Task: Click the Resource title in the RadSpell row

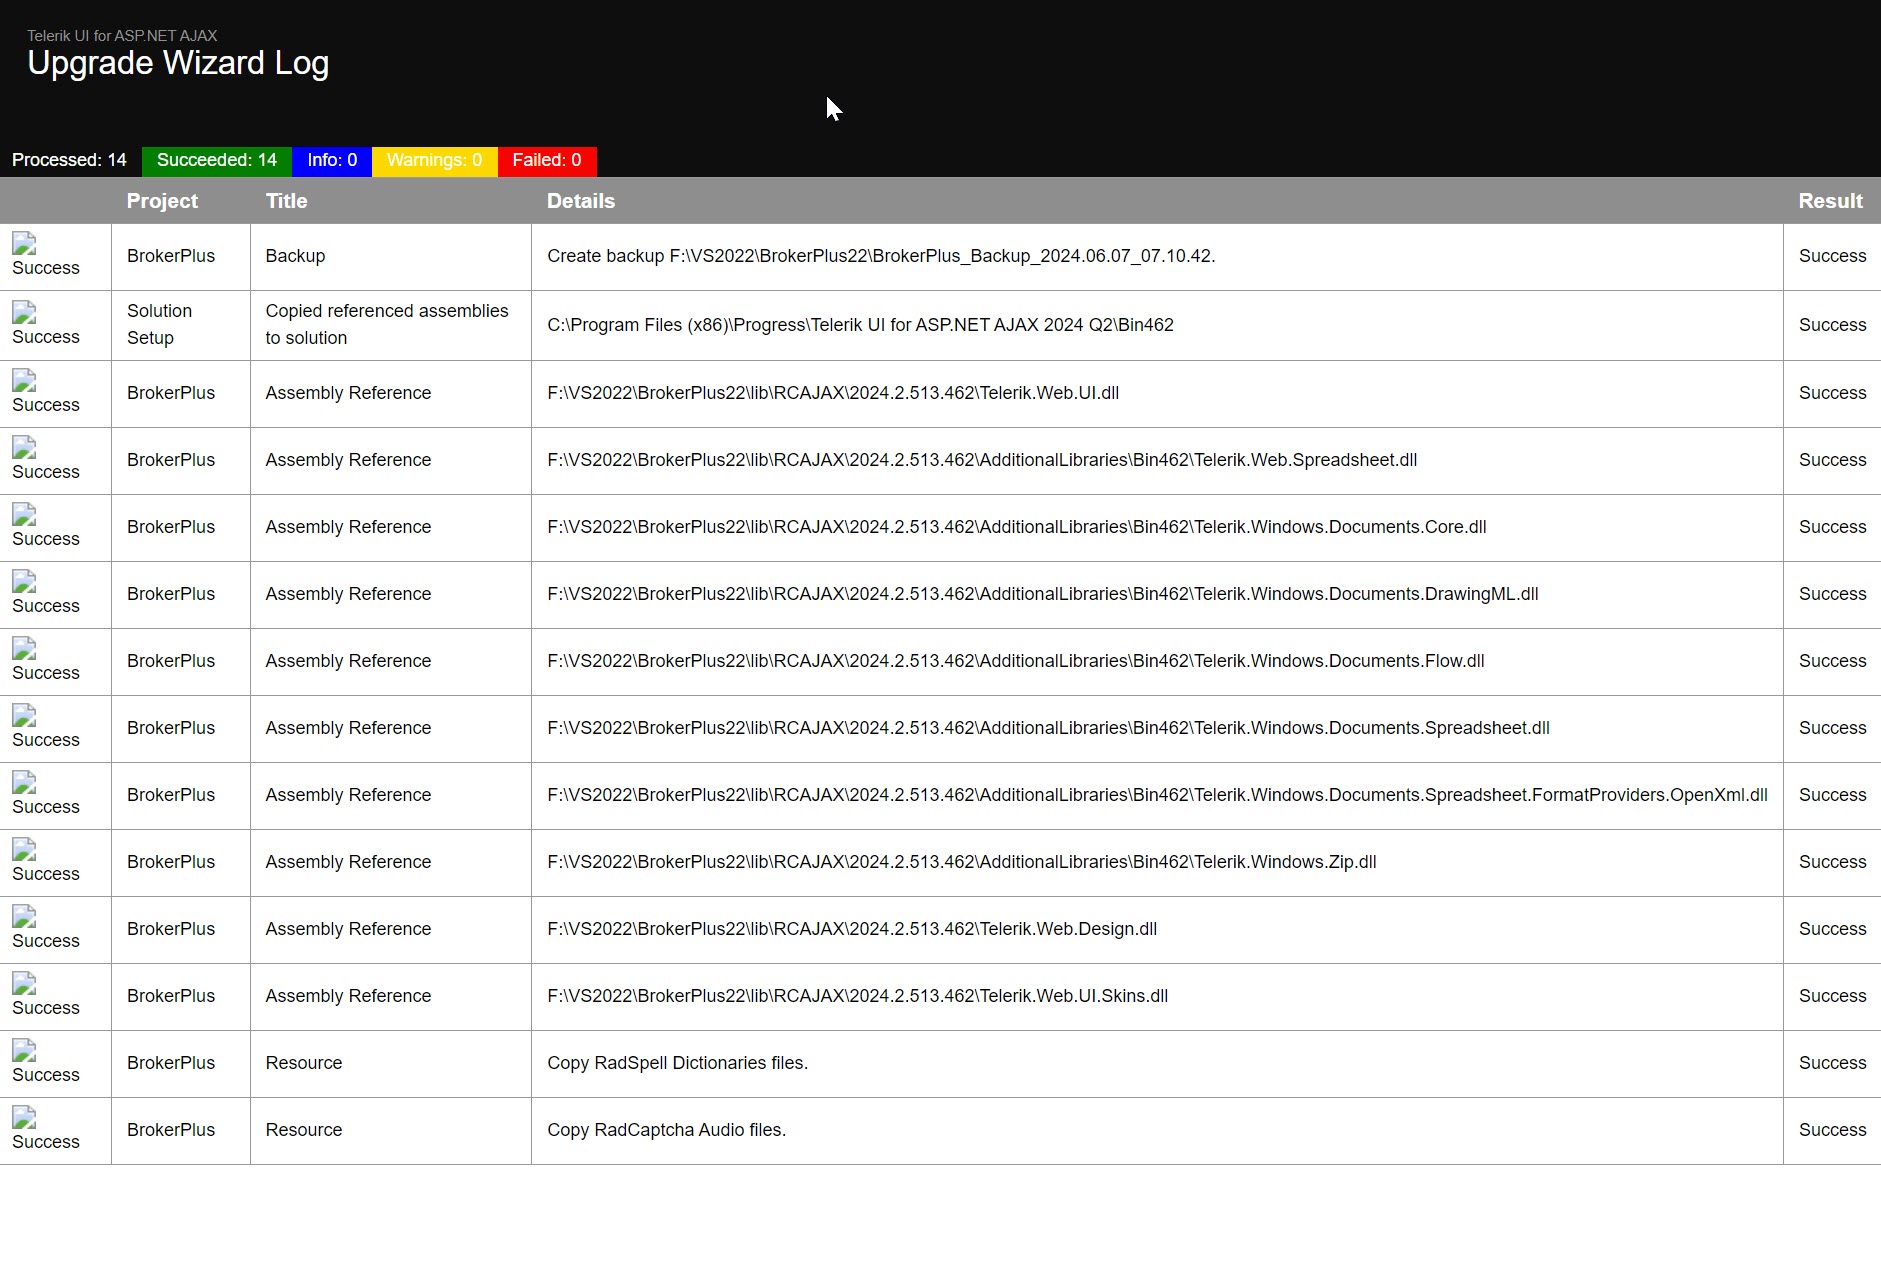Action: (304, 1063)
